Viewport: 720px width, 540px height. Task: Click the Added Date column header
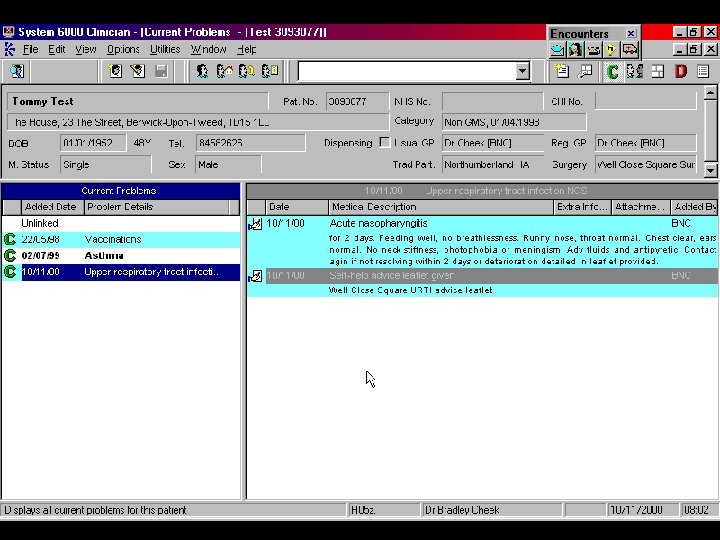[50, 207]
